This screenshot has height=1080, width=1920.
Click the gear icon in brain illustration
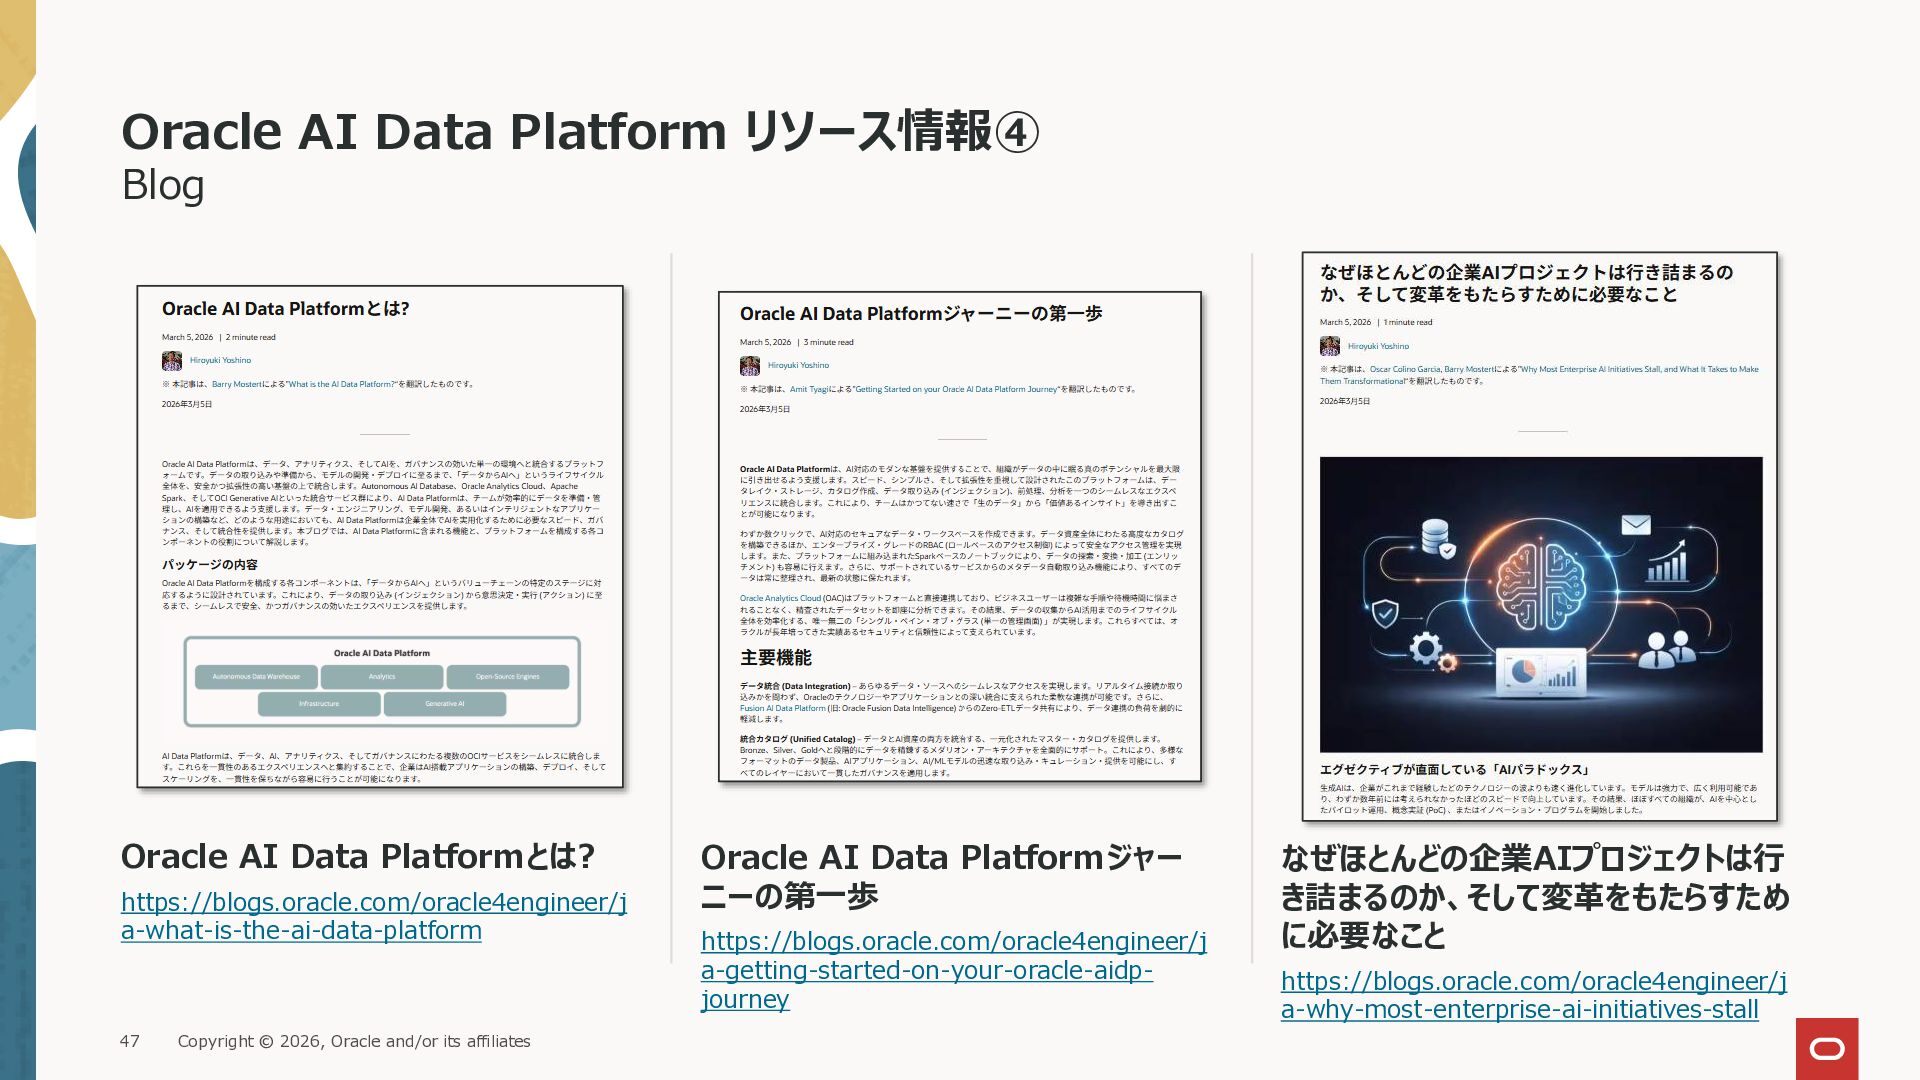(x=1427, y=649)
